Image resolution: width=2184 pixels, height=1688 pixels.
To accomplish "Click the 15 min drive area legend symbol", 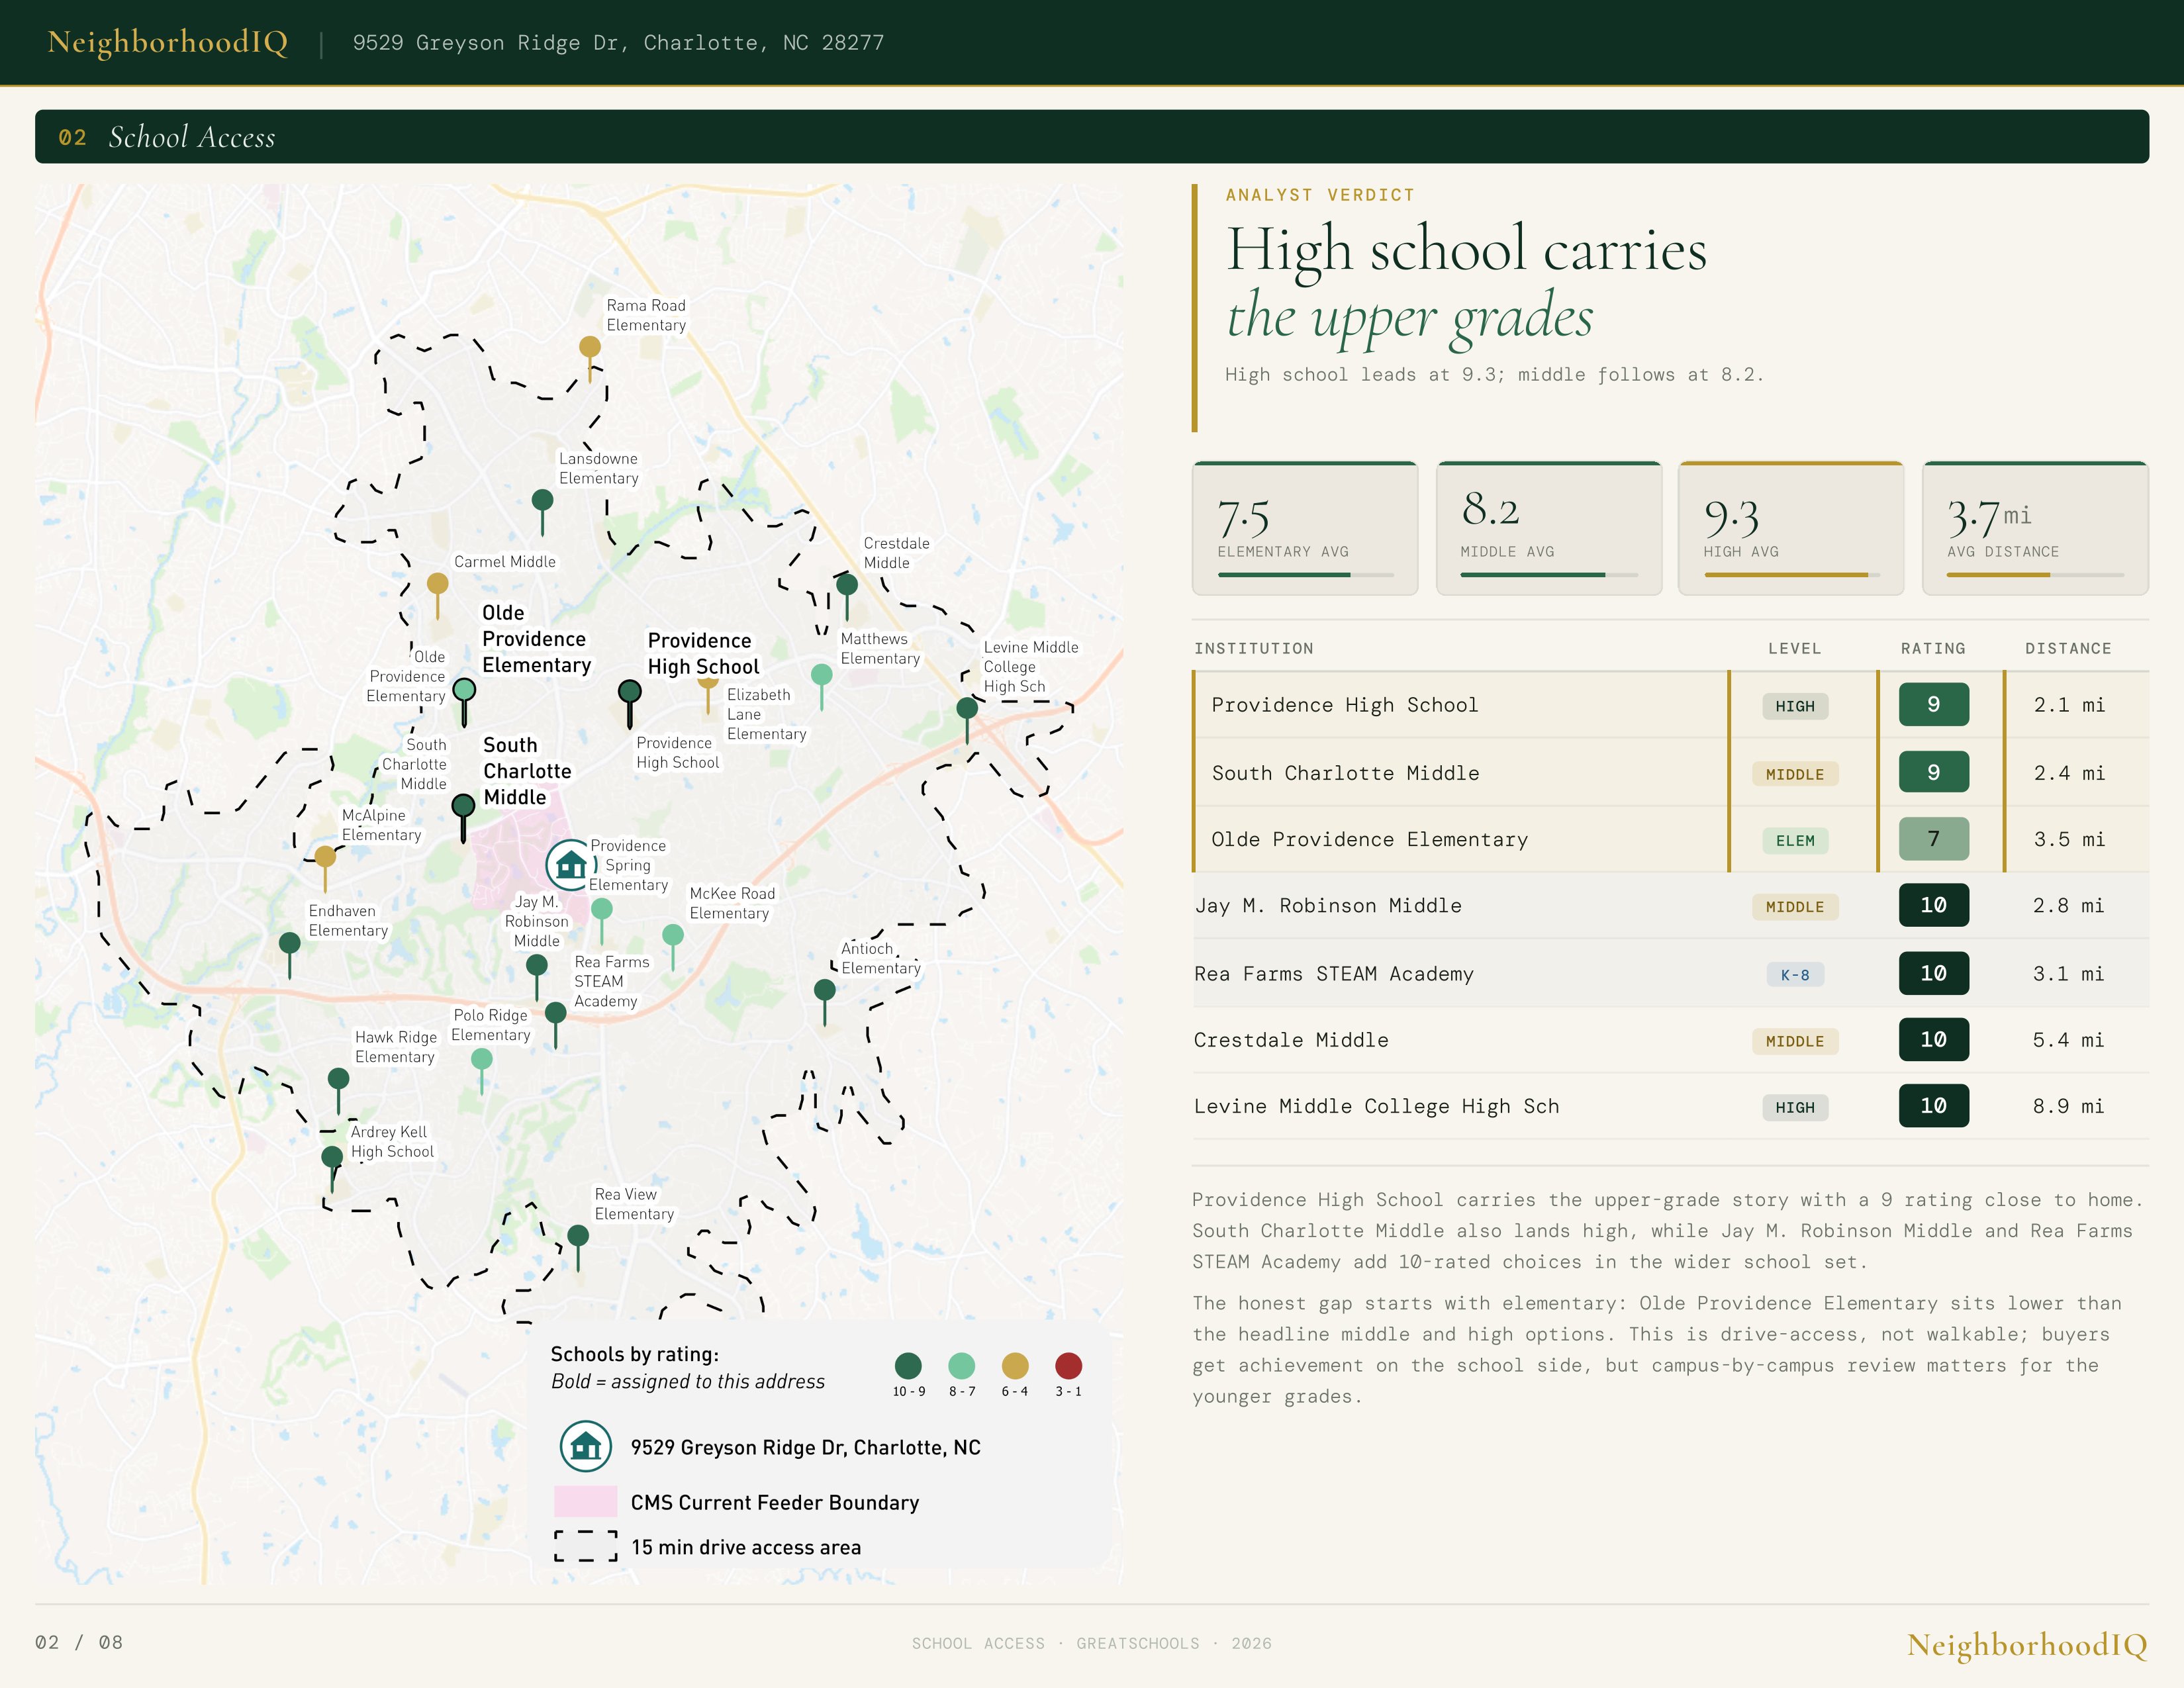I will (586, 1546).
